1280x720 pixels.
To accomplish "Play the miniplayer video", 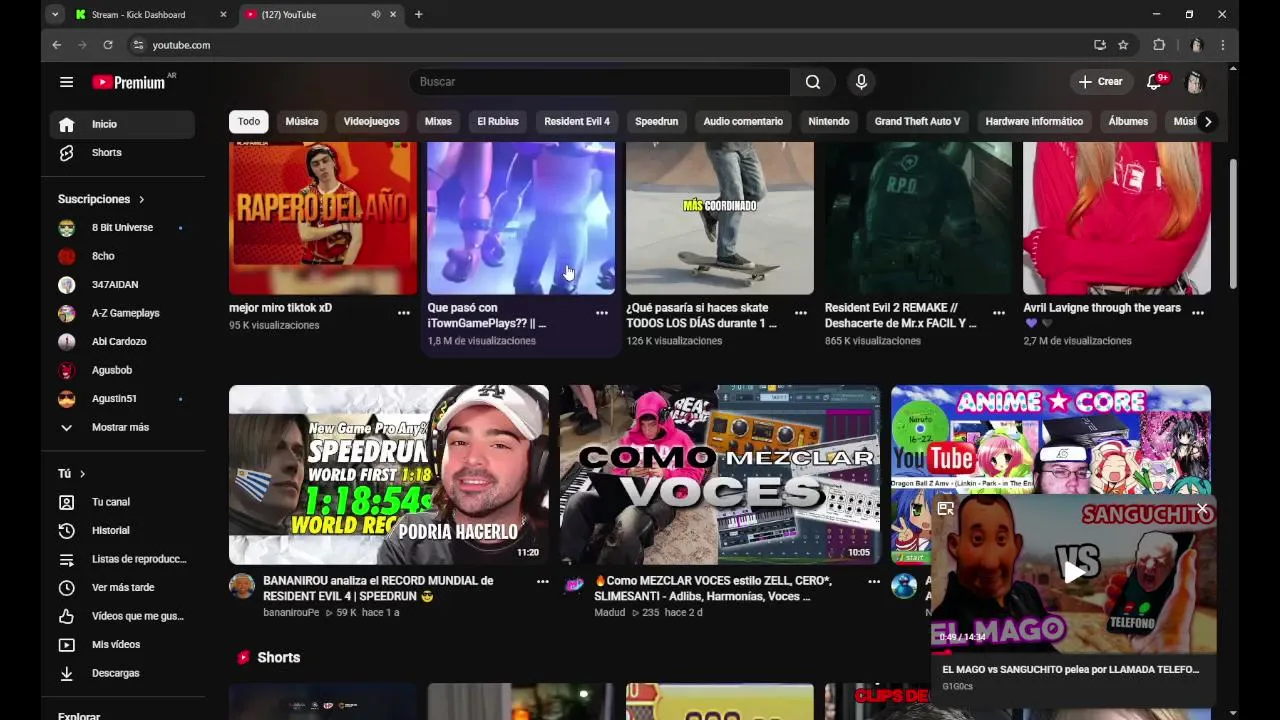I will coord(1074,572).
